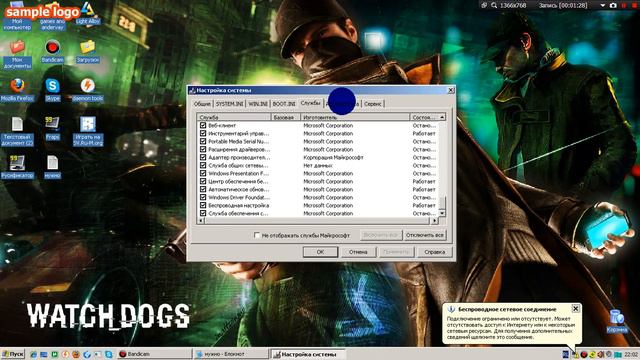Click the Bandicam screenshot camera icon
The height and width of the screenshot is (360, 640).
point(613,5)
